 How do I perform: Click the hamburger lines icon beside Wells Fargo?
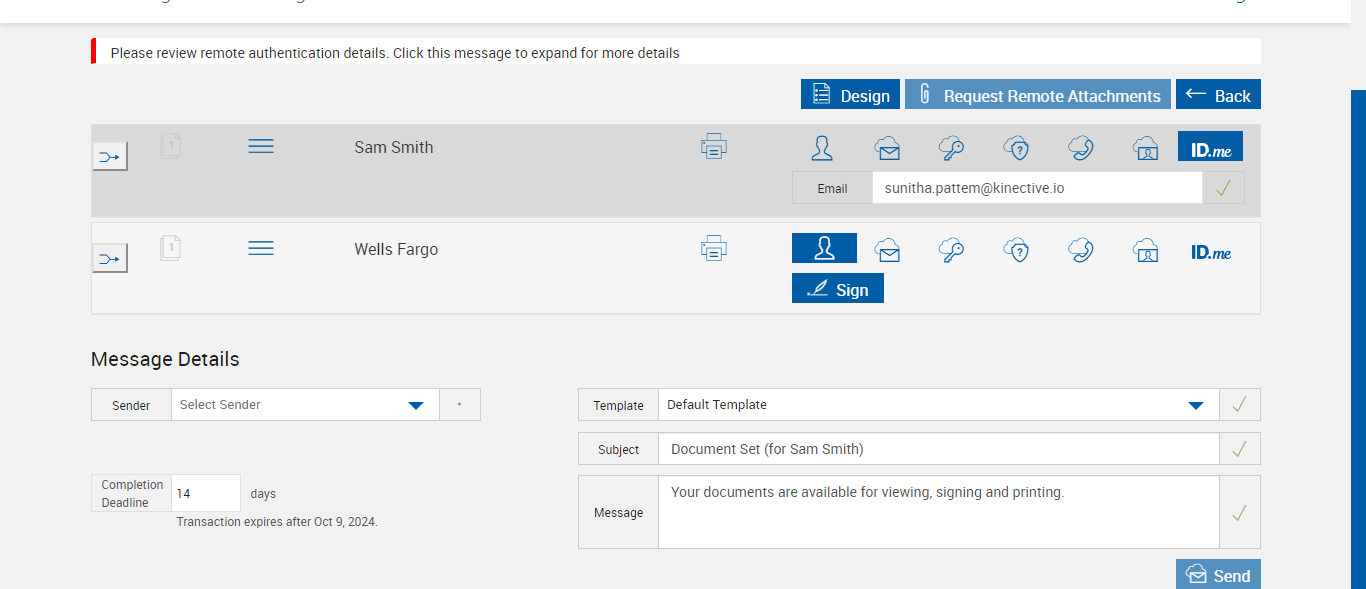[x=261, y=248]
